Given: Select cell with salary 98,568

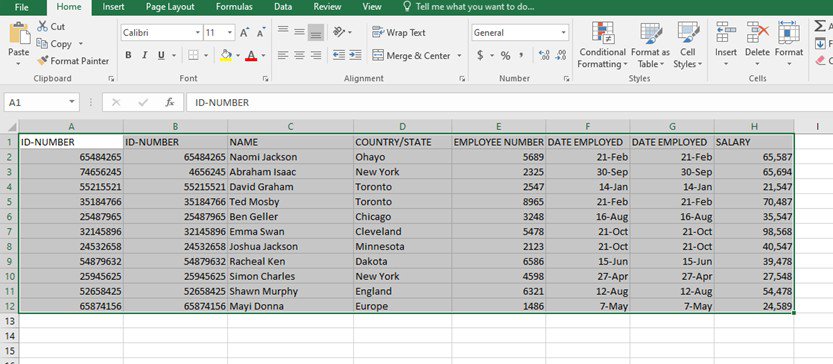Looking at the screenshot, I should [x=754, y=232].
